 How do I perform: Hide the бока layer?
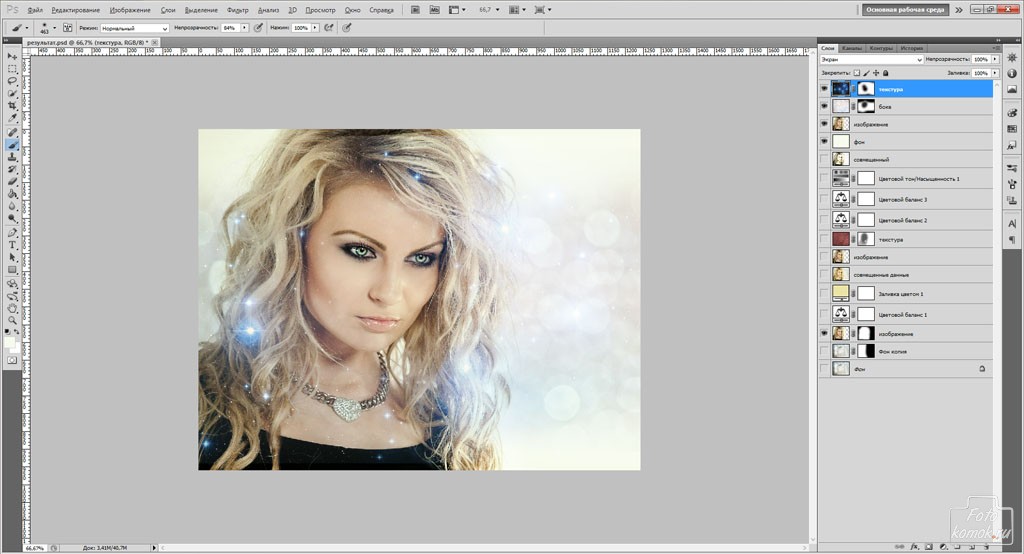824,106
